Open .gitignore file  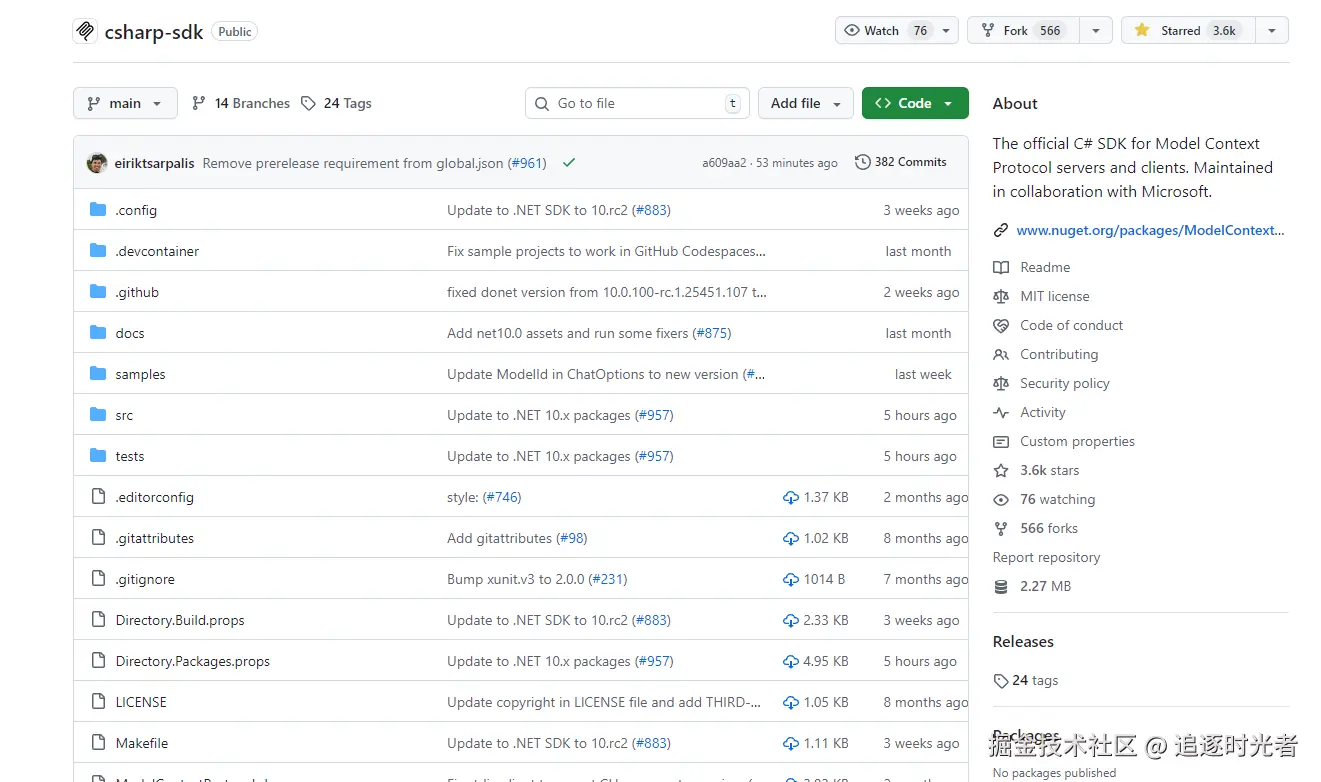145,579
